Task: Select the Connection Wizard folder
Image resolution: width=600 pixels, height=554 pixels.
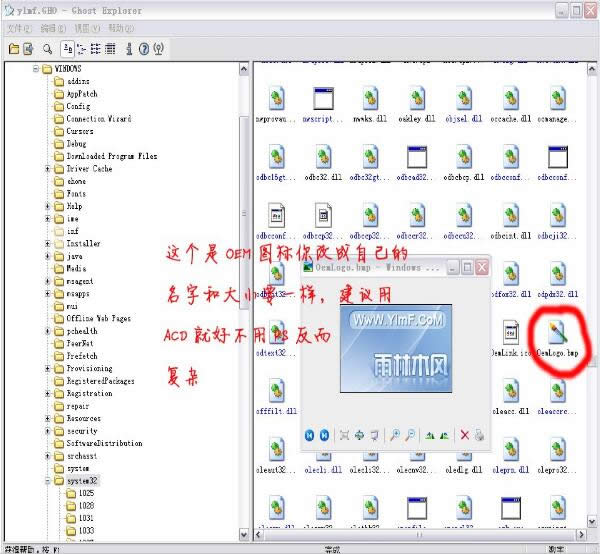Action: [99, 119]
